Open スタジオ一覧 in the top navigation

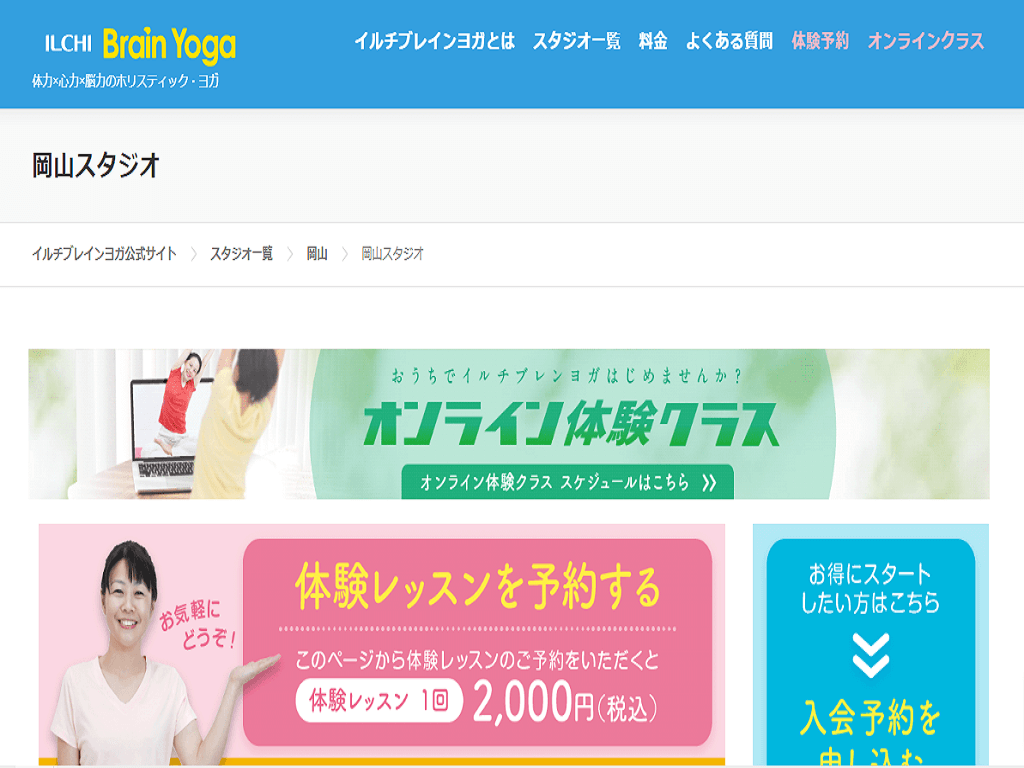click(576, 41)
